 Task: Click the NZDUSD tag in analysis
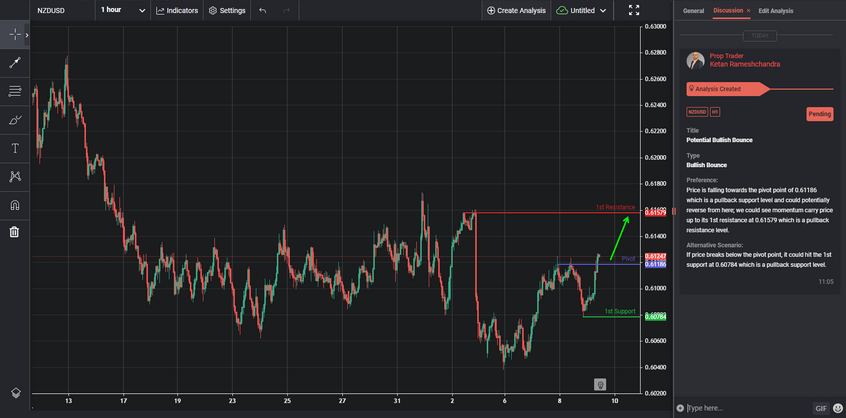coord(697,112)
